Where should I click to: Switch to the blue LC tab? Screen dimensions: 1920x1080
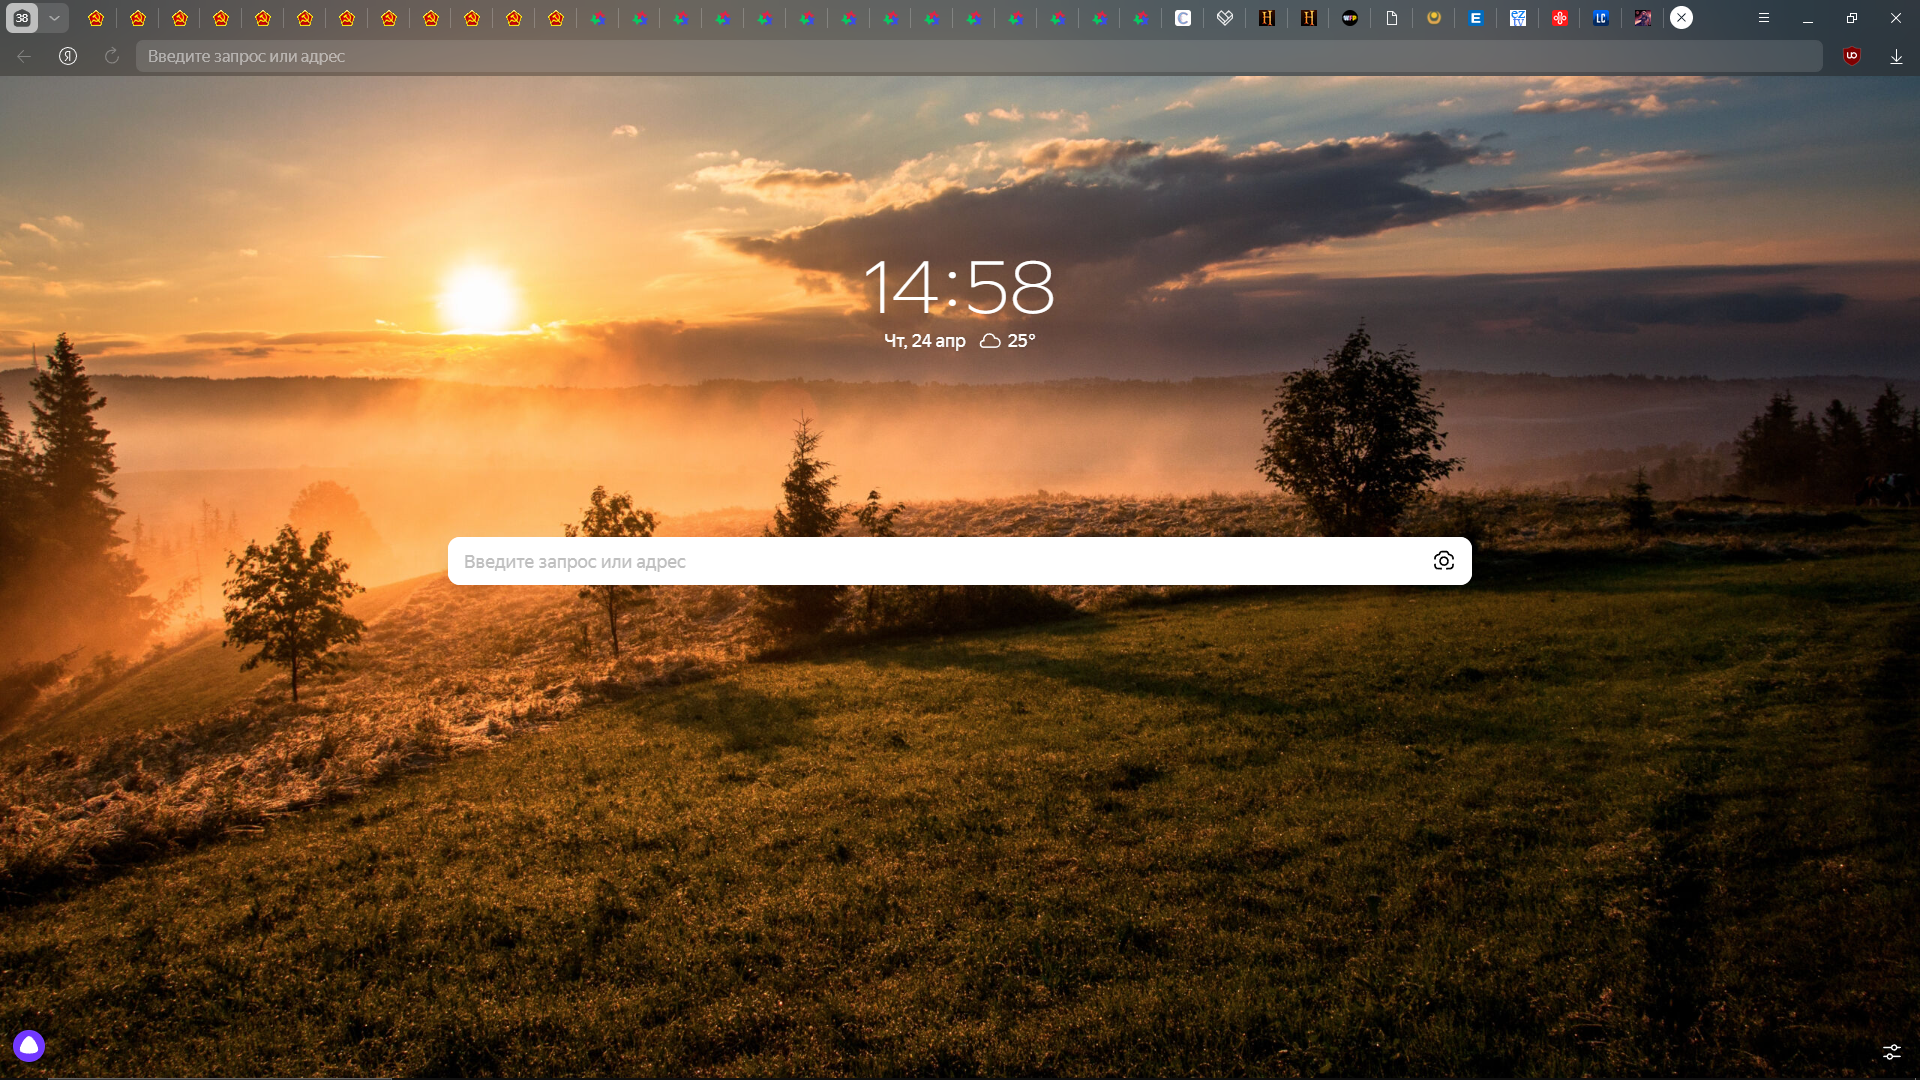(x=1601, y=18)
